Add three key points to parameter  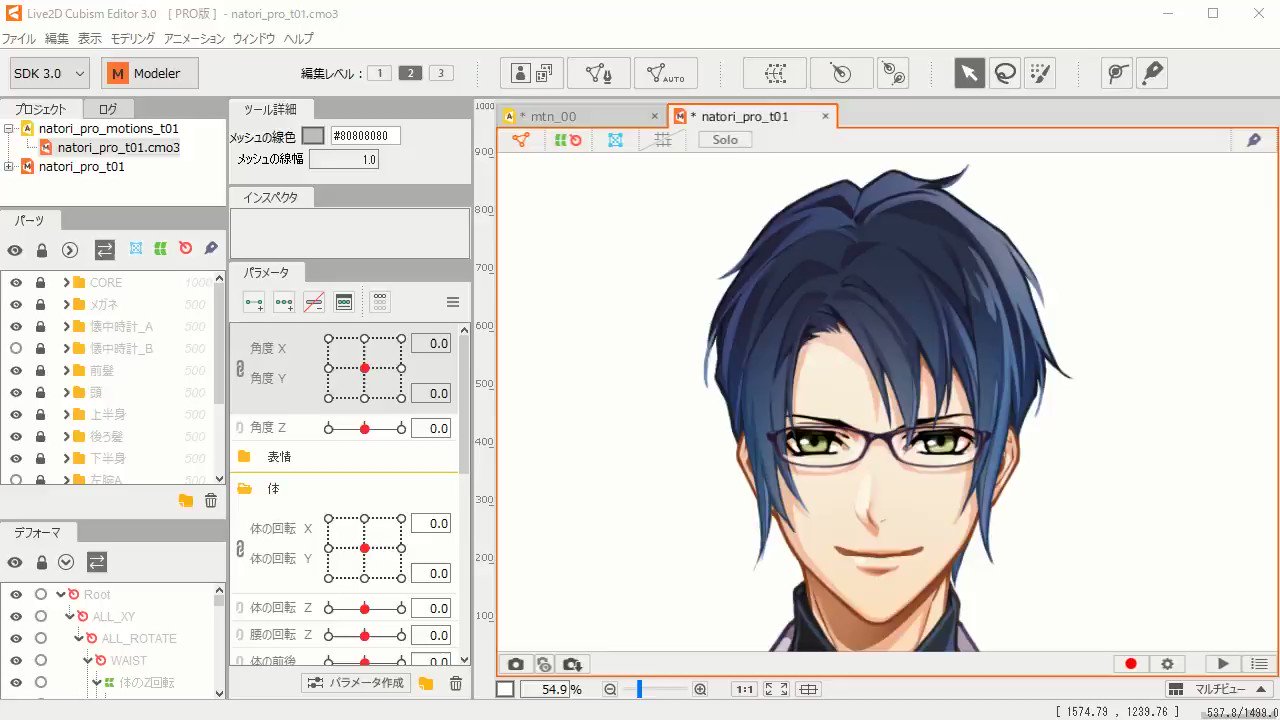click(x=284, y=302)
